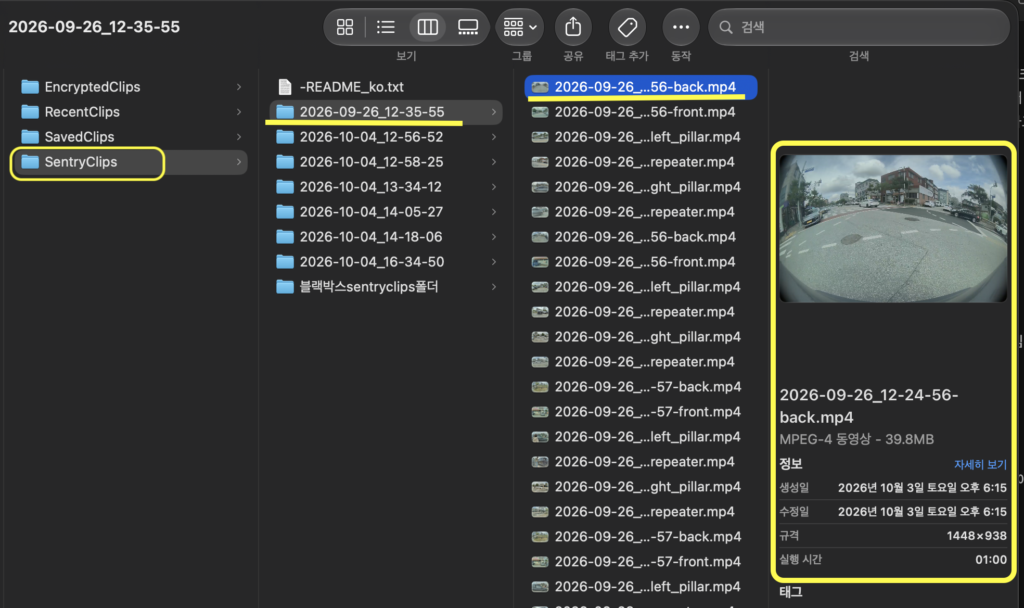Click the SentryClips row chevron

tap(239, 162)
